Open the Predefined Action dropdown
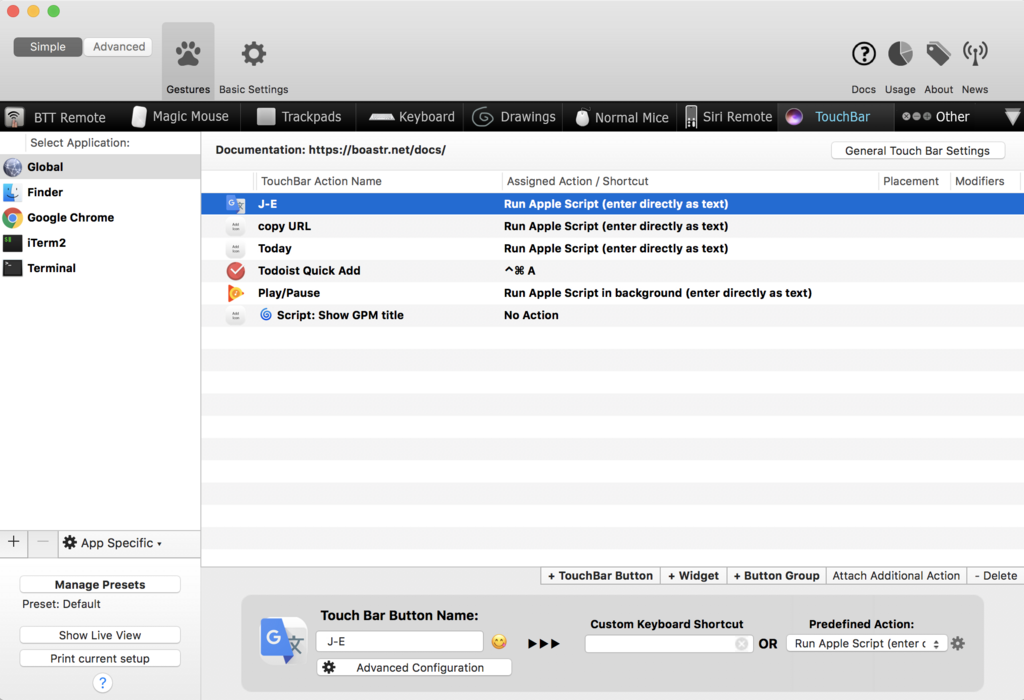1024x700 pixels. click(867, 644)
